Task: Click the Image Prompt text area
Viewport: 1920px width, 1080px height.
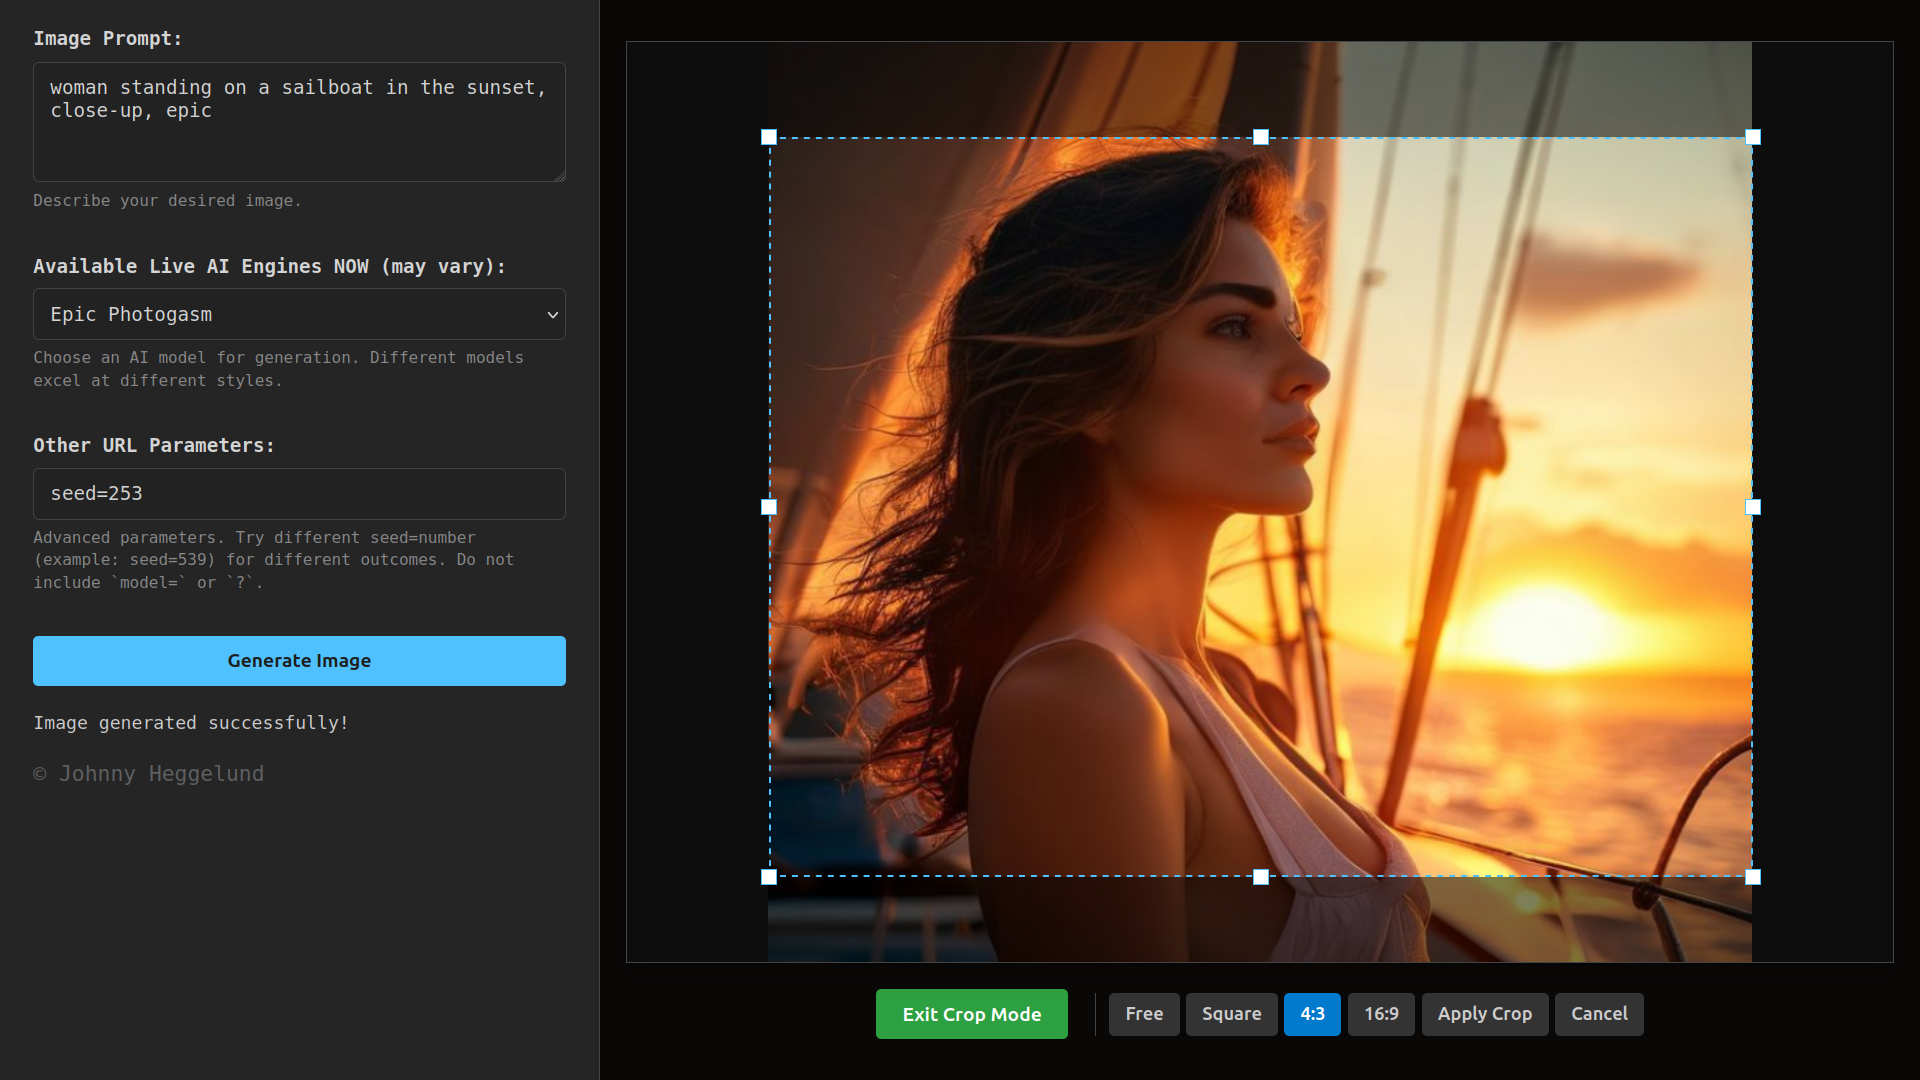Action: pyautogui.click(x=299, y=122)
